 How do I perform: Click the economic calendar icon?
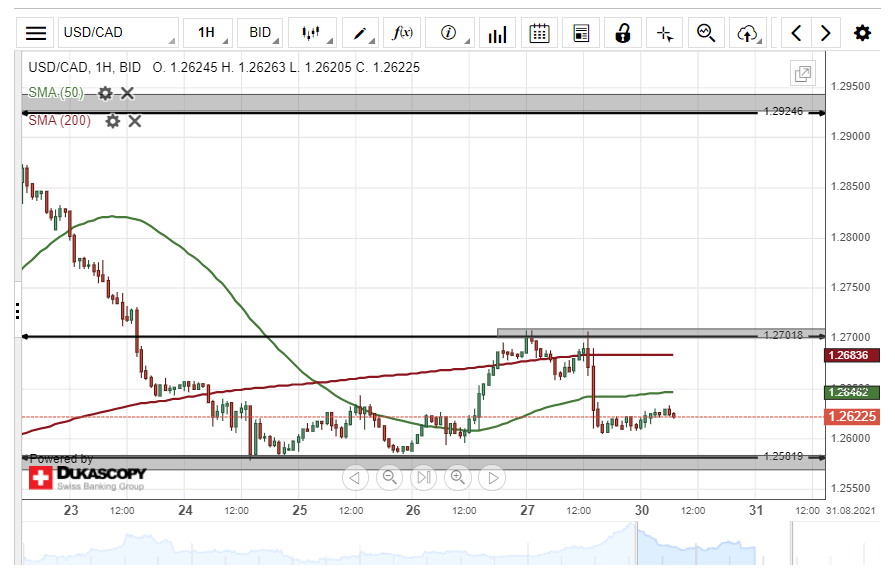[539, 33]
